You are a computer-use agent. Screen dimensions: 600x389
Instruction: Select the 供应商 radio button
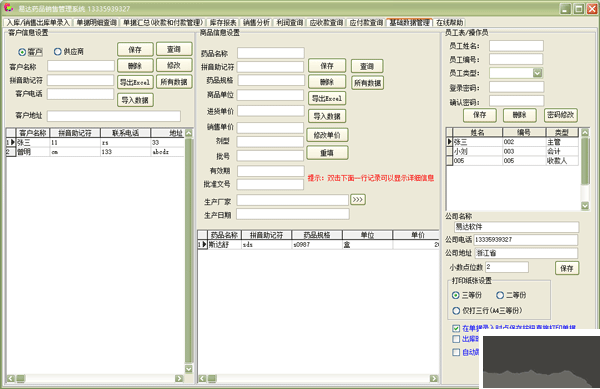57,51
